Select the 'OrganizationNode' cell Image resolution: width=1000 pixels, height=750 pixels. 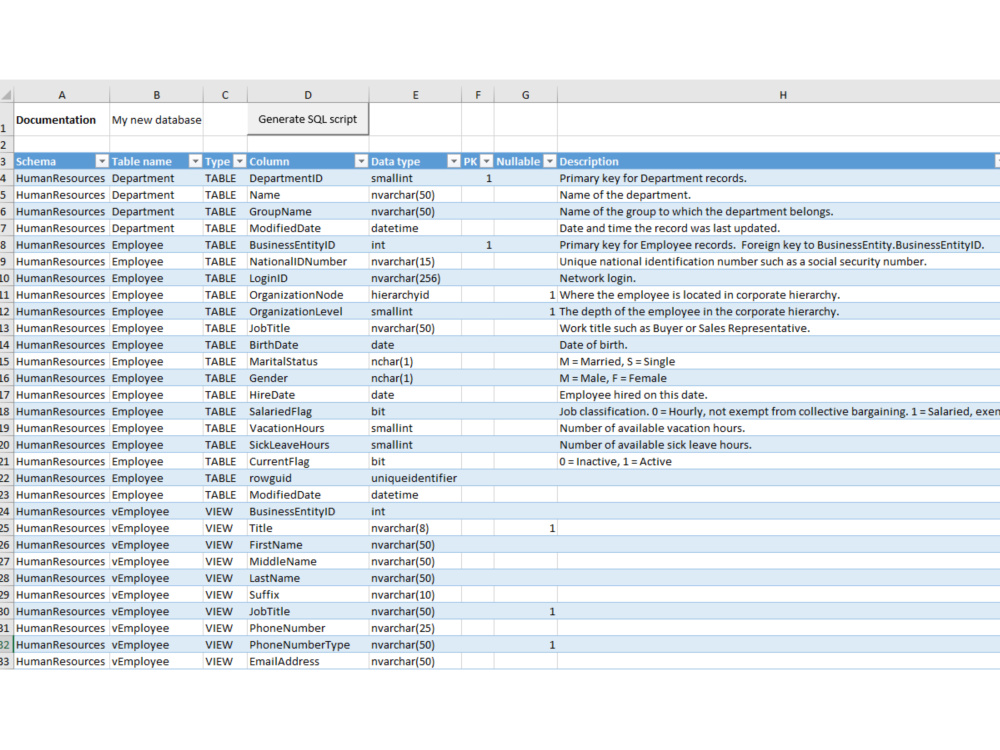(308, 295)
